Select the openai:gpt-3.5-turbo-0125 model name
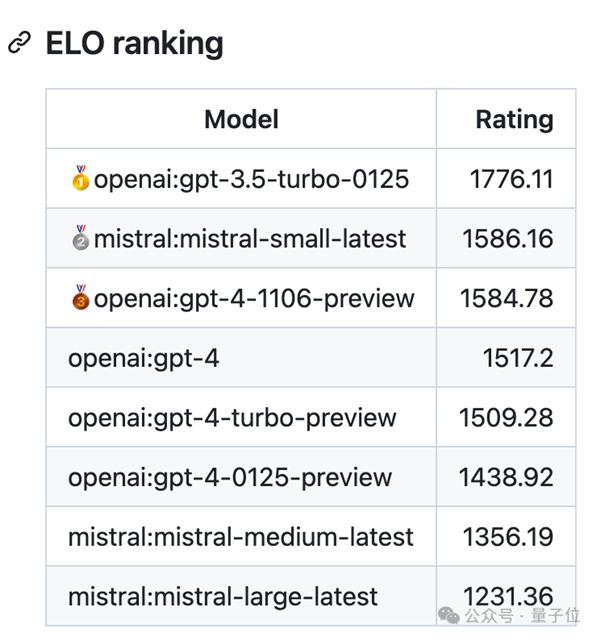The image size is (600, 640). (251, 180)
